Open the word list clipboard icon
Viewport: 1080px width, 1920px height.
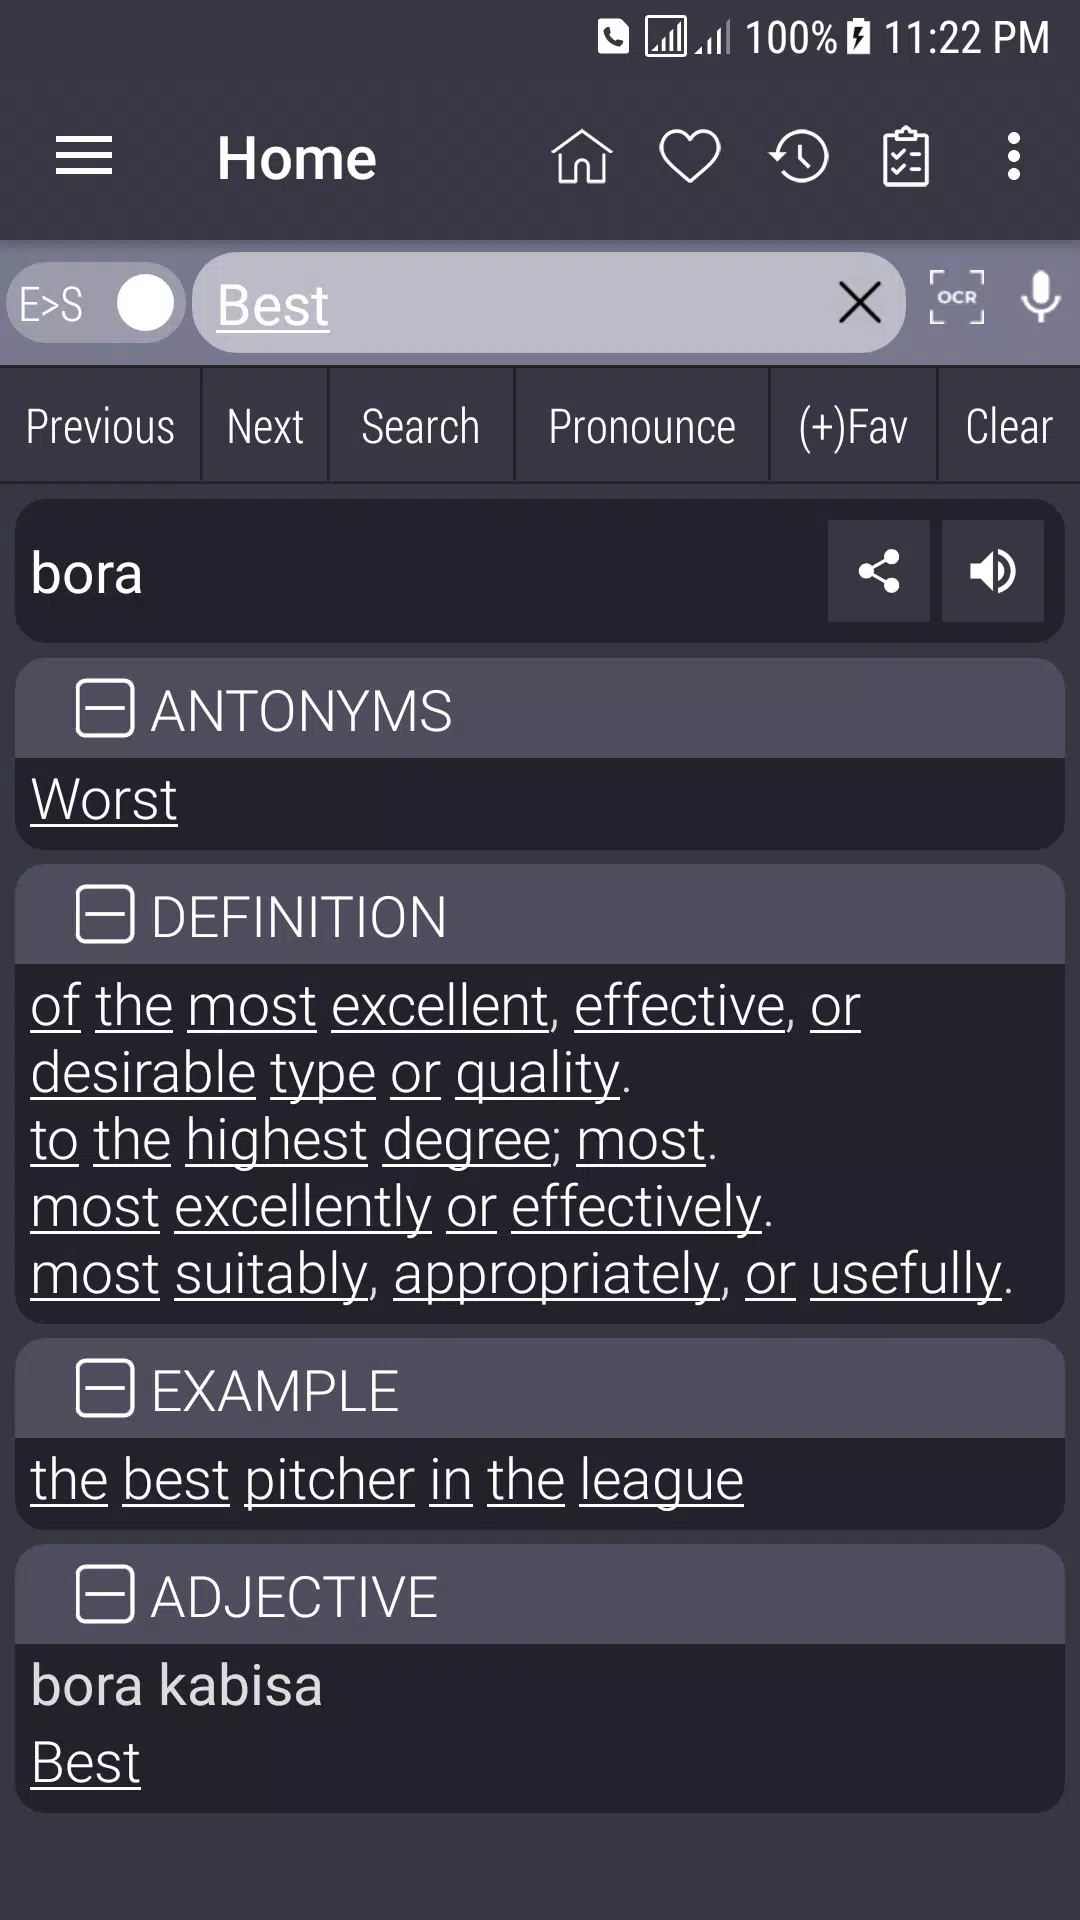coord(905,157)
